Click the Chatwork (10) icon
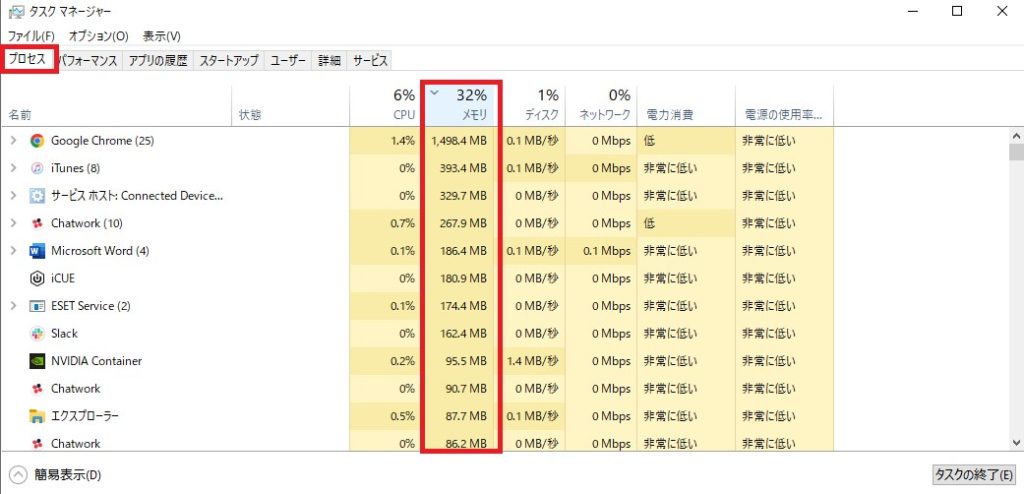The width and height of the screenshot is (1024, 494). [37, 223]
